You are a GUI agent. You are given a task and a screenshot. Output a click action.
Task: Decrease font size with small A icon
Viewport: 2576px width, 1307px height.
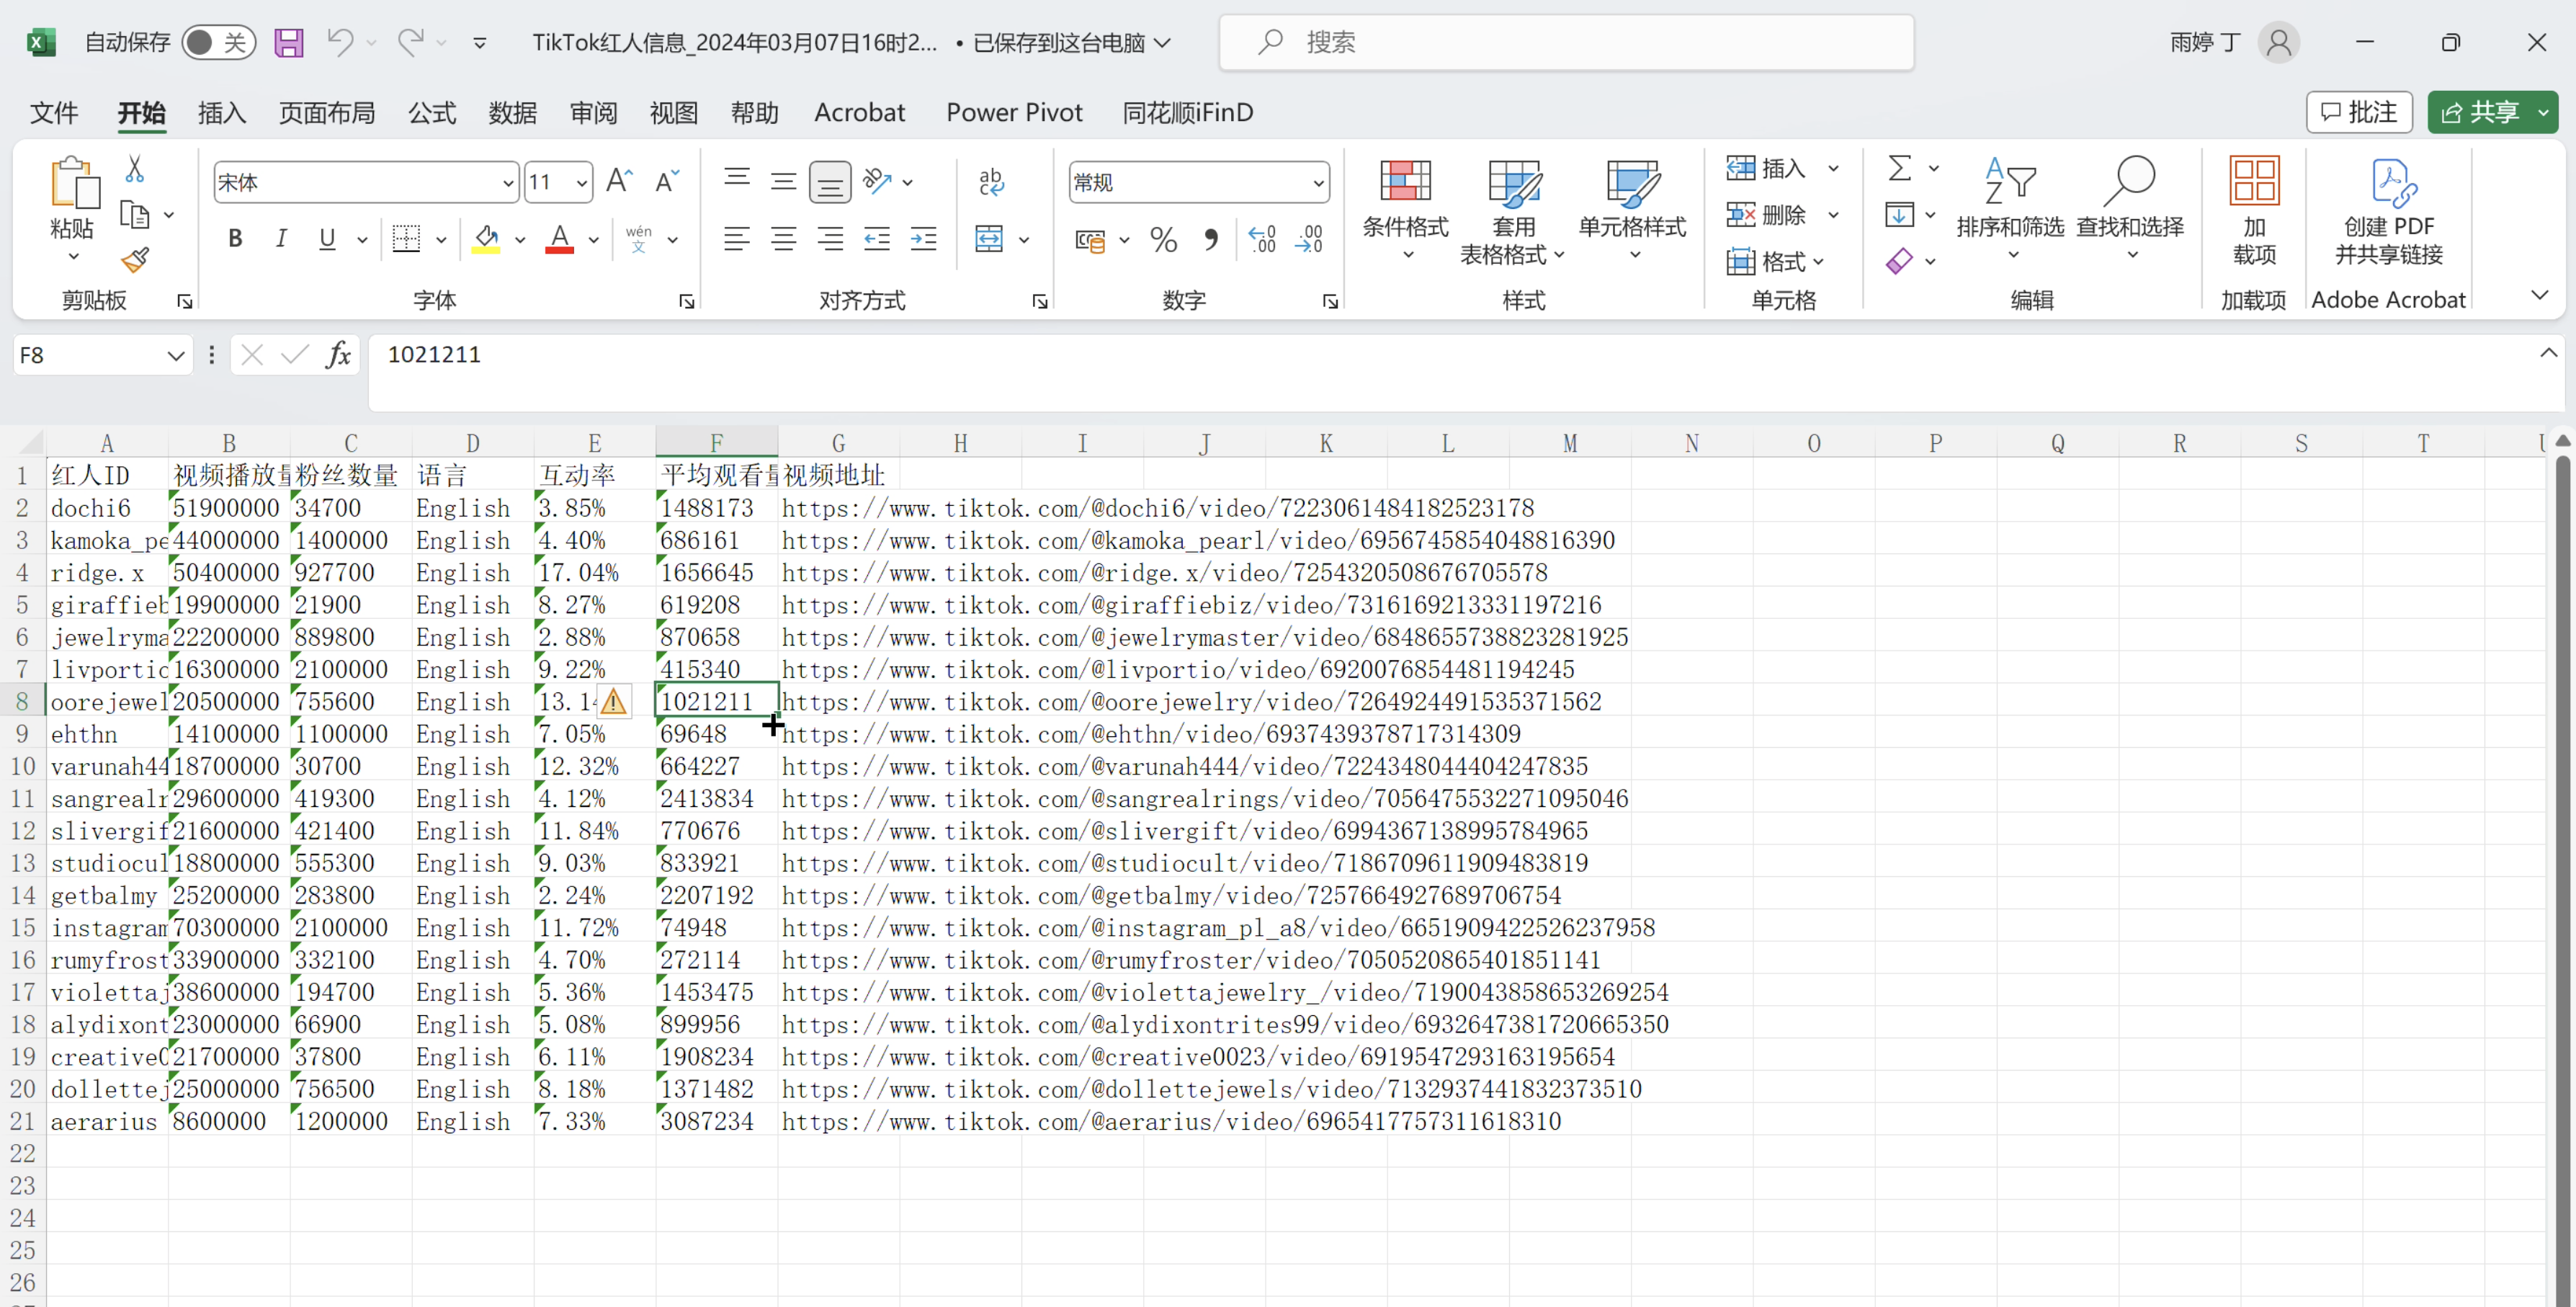[x=666, y=181]
